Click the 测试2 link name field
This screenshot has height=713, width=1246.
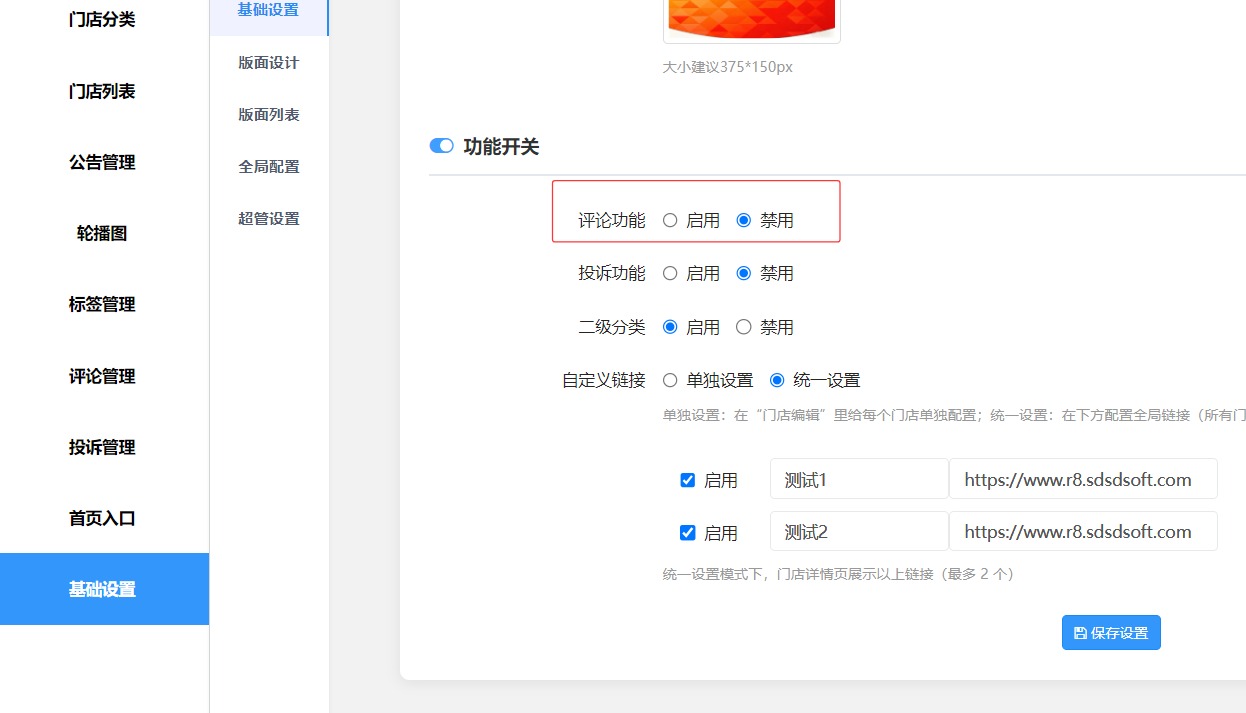[x=859, y=531]
